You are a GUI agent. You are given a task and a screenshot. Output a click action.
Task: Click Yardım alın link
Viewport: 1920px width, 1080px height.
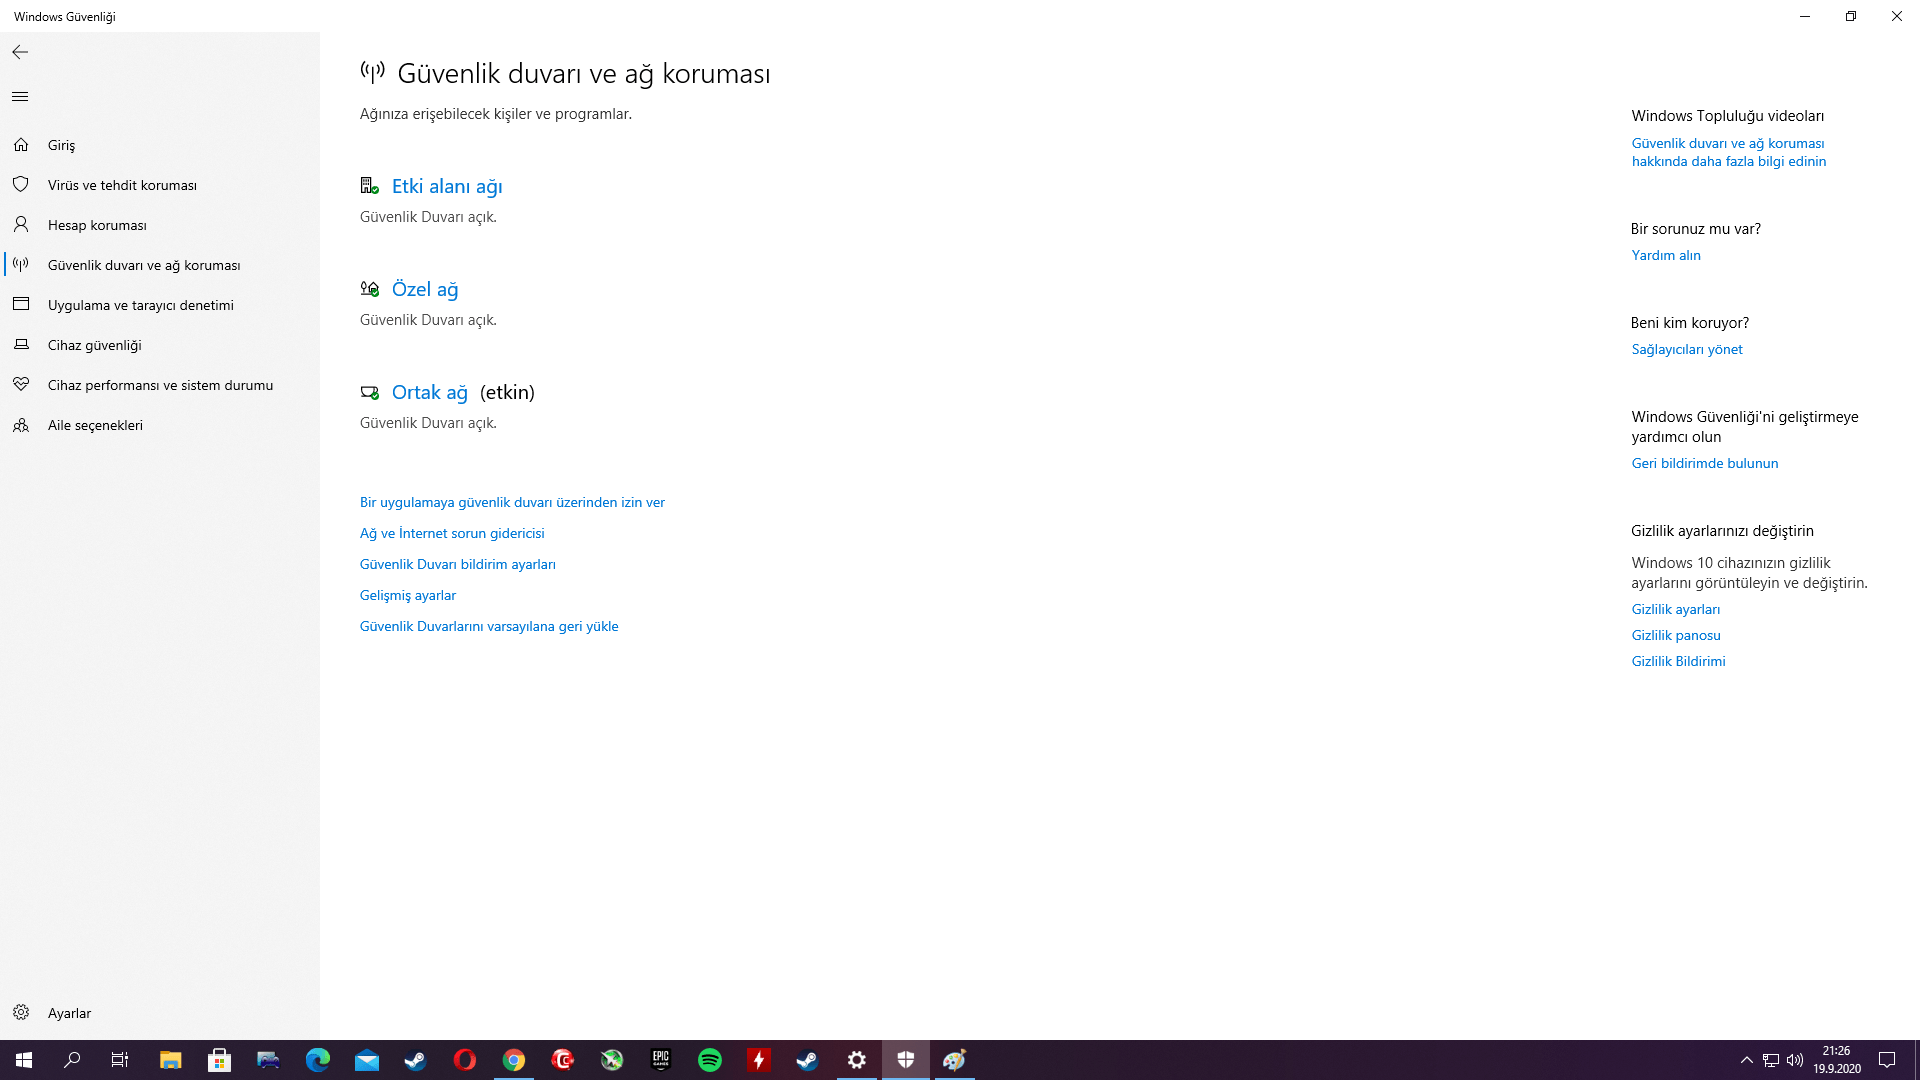[1665, 256]
